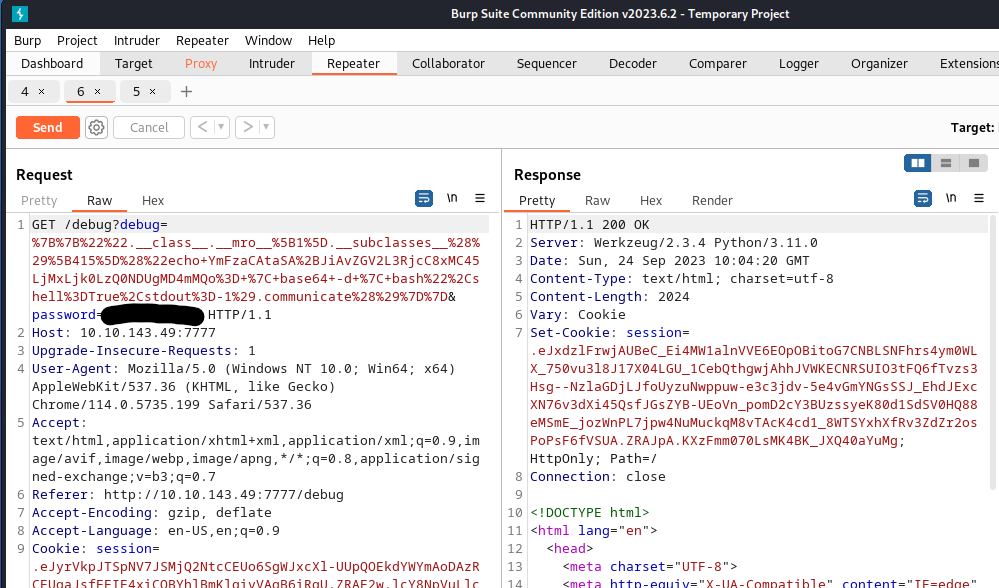
Task: Toggle word wrap in Request panel
Action: (424, 198)
